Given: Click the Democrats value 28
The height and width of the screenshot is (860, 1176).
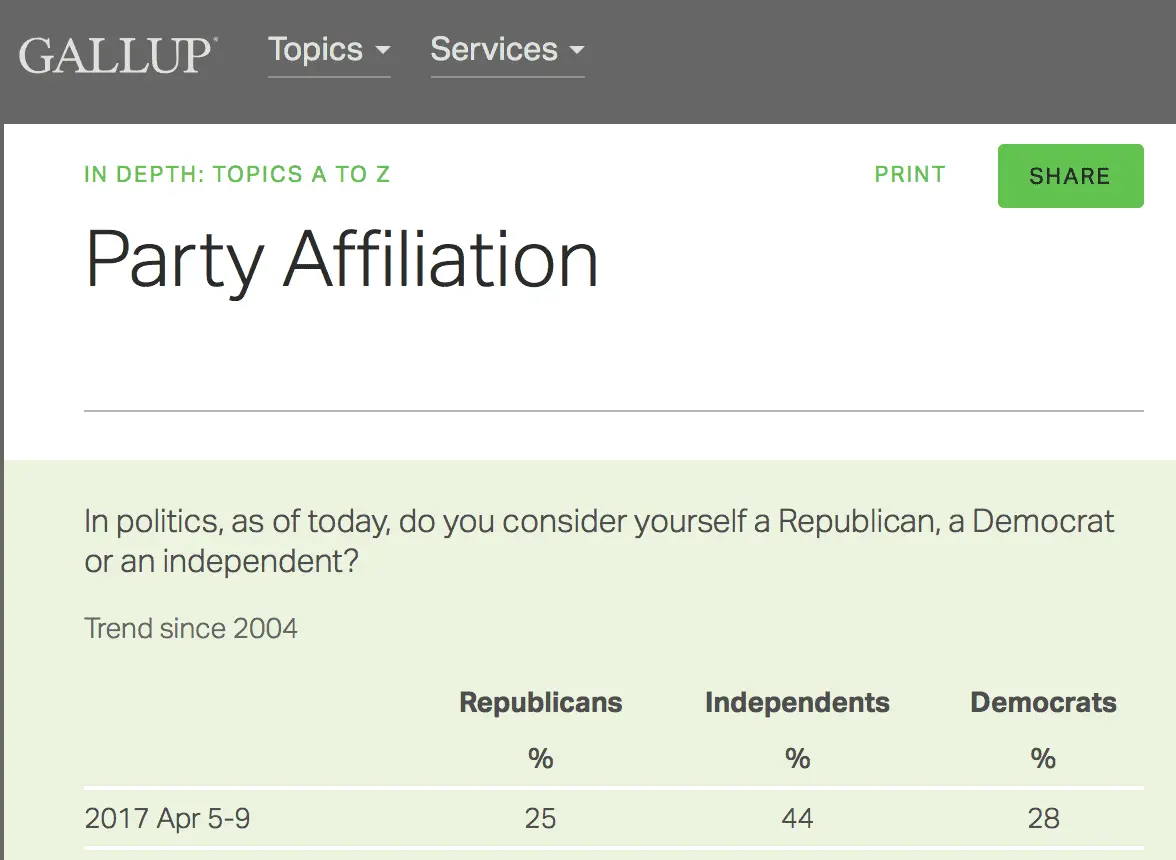Looking at the screenshot, I should [x=1043, y=819].
